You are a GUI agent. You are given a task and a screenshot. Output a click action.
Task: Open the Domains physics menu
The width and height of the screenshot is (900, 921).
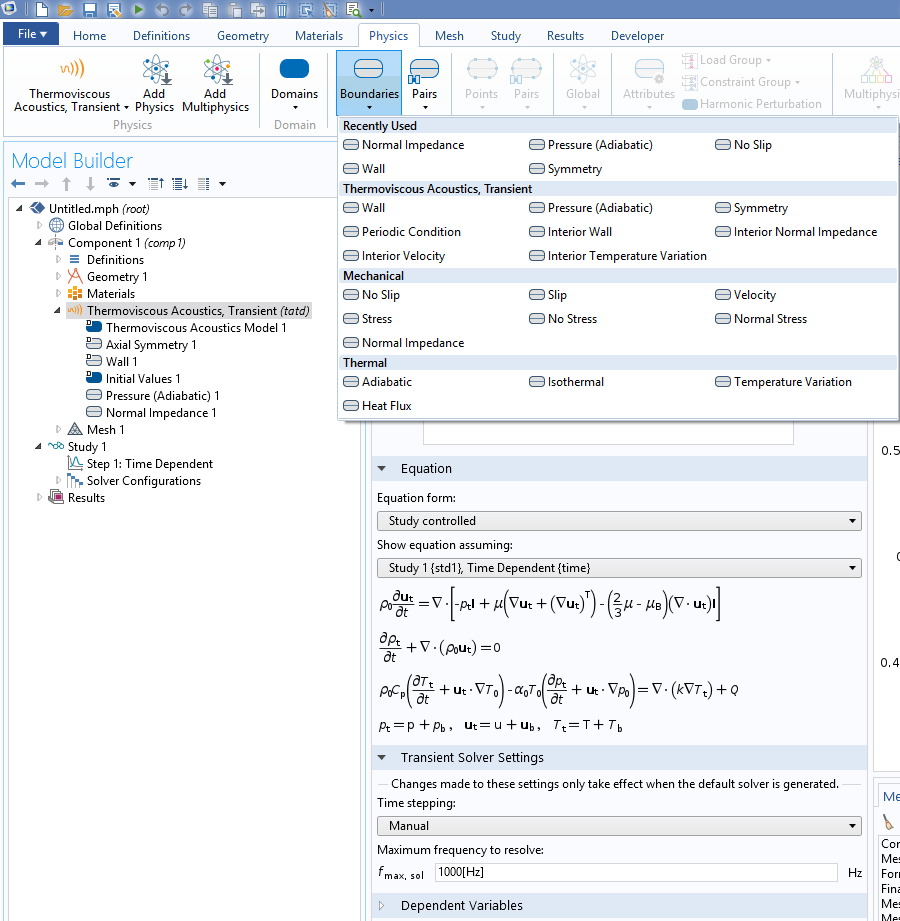pos(294,83)
